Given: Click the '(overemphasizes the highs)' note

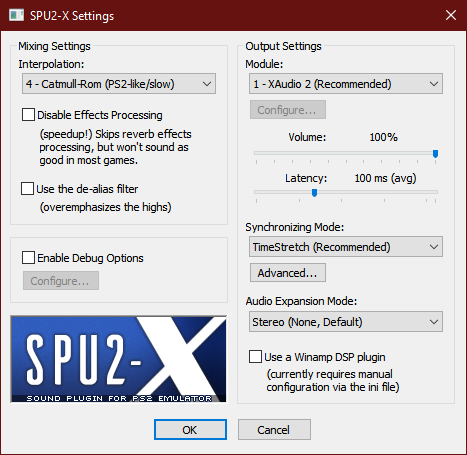Looking at the screenshot, I should click(x=105, y=207).
